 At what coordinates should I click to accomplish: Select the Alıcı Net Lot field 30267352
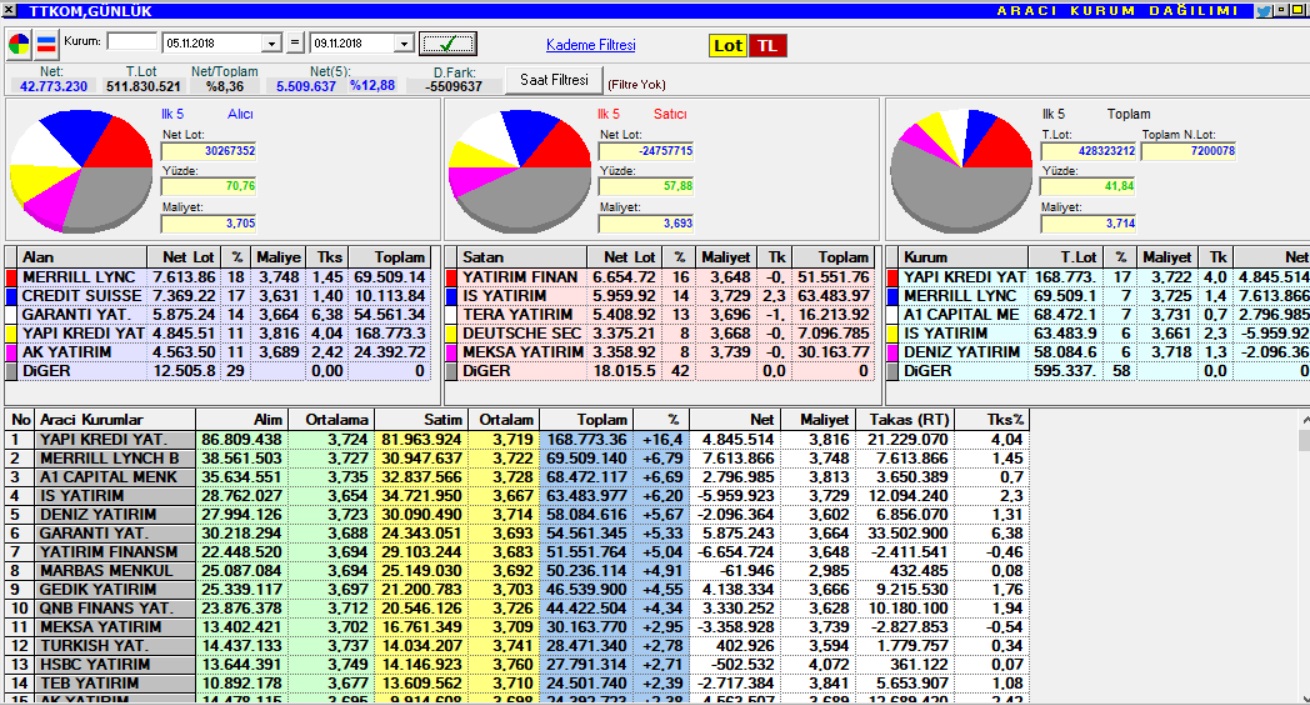tap(209, 152)
